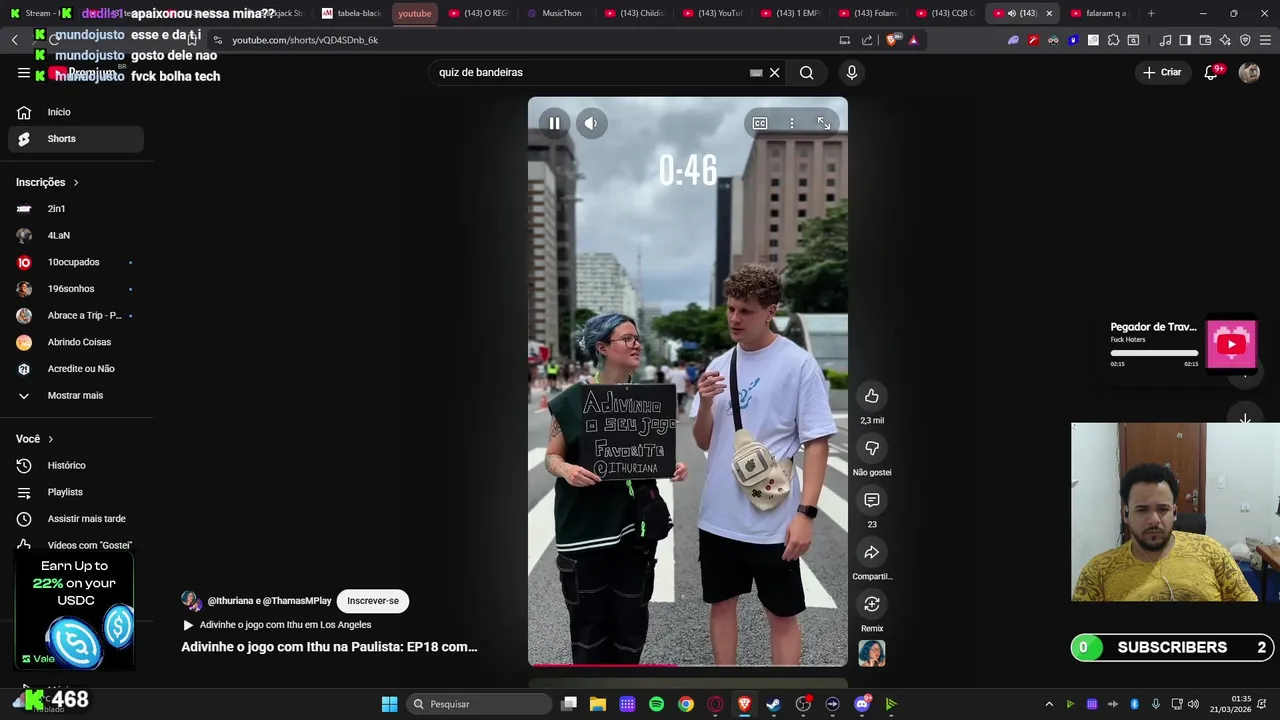Open Spotify from the taskbar
Viewport: 1280px width, 720px height.
[656, 704]
